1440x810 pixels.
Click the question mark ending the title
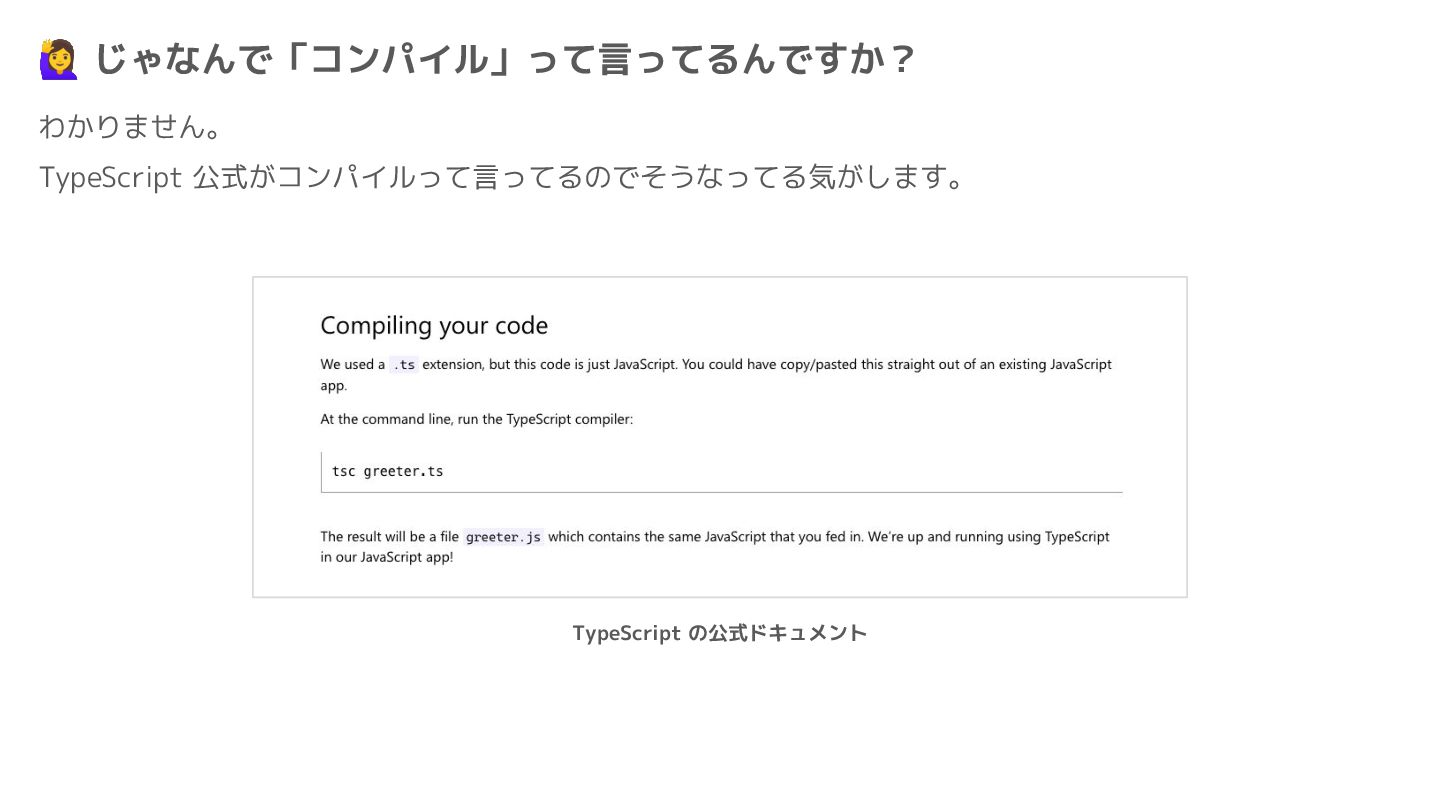903,59
